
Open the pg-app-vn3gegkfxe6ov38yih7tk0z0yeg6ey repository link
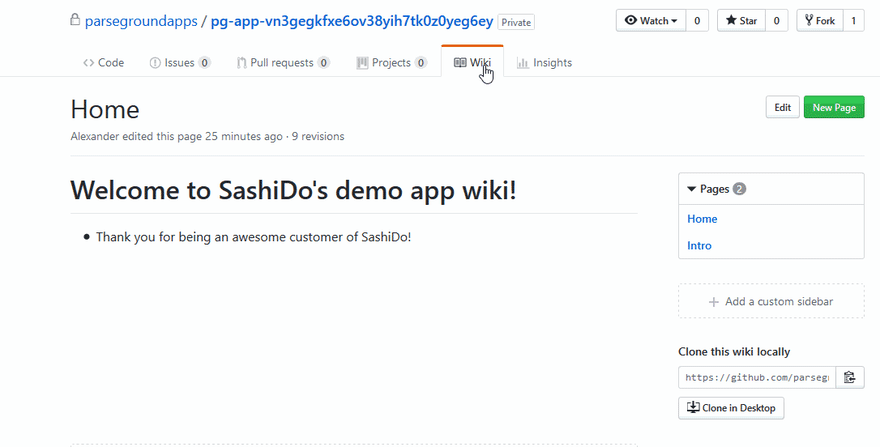352,21
